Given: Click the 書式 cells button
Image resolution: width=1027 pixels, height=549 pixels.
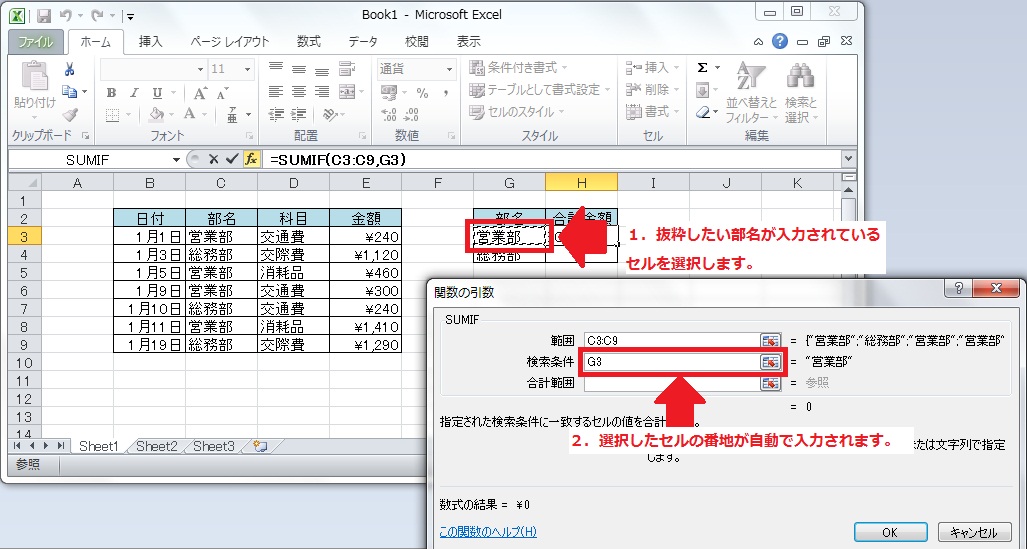Looking at the screenshot, I should coord(653,112).
